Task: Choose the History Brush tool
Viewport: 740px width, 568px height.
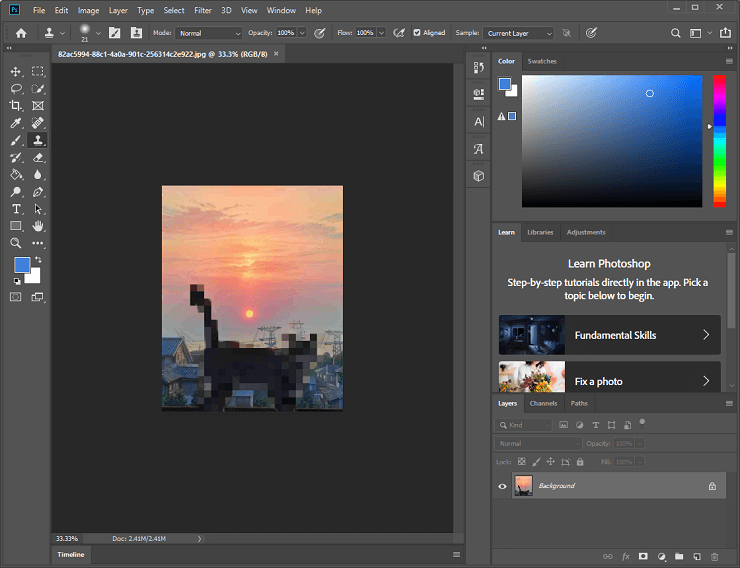Action: click(16, 158)
